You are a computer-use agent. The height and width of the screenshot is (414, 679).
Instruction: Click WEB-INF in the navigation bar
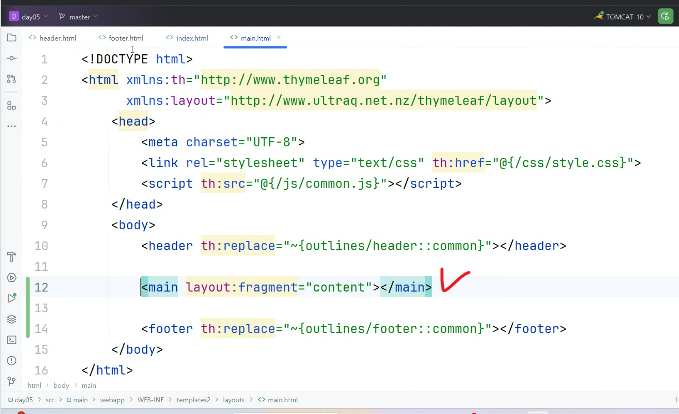coord(150,400)
